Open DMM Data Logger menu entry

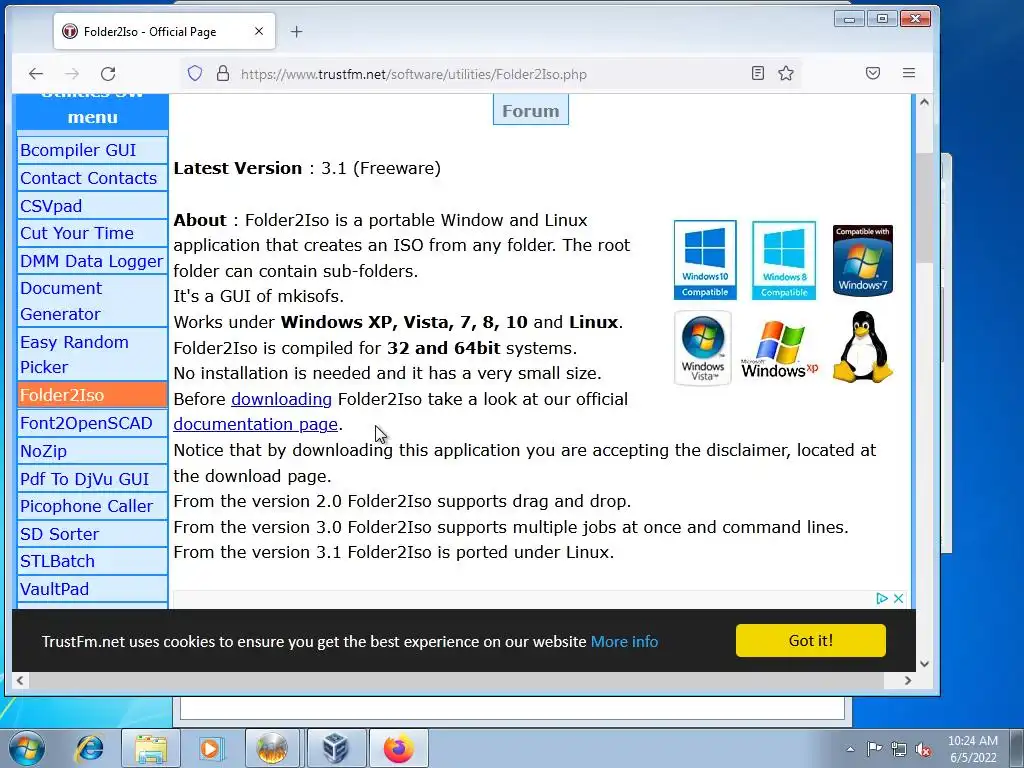coord(91,261)
